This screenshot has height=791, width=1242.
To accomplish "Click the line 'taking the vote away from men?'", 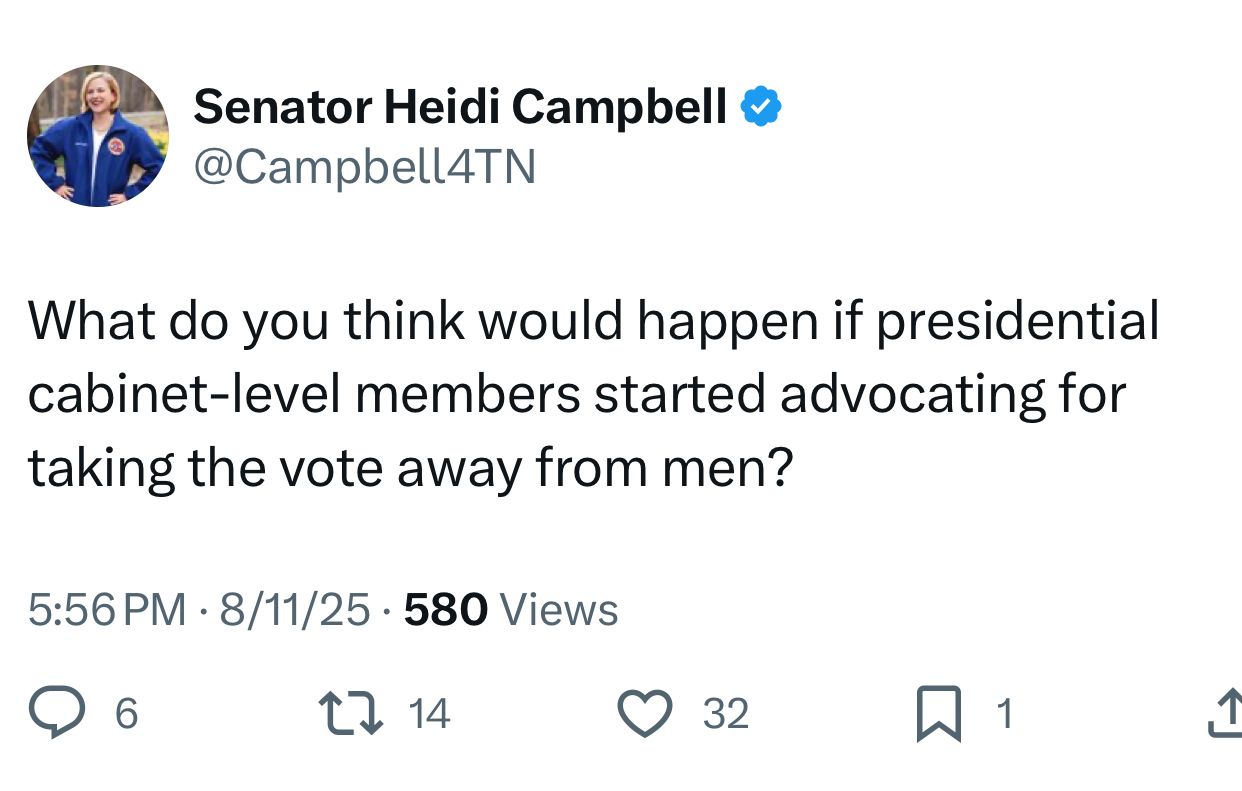I will 410,466.
